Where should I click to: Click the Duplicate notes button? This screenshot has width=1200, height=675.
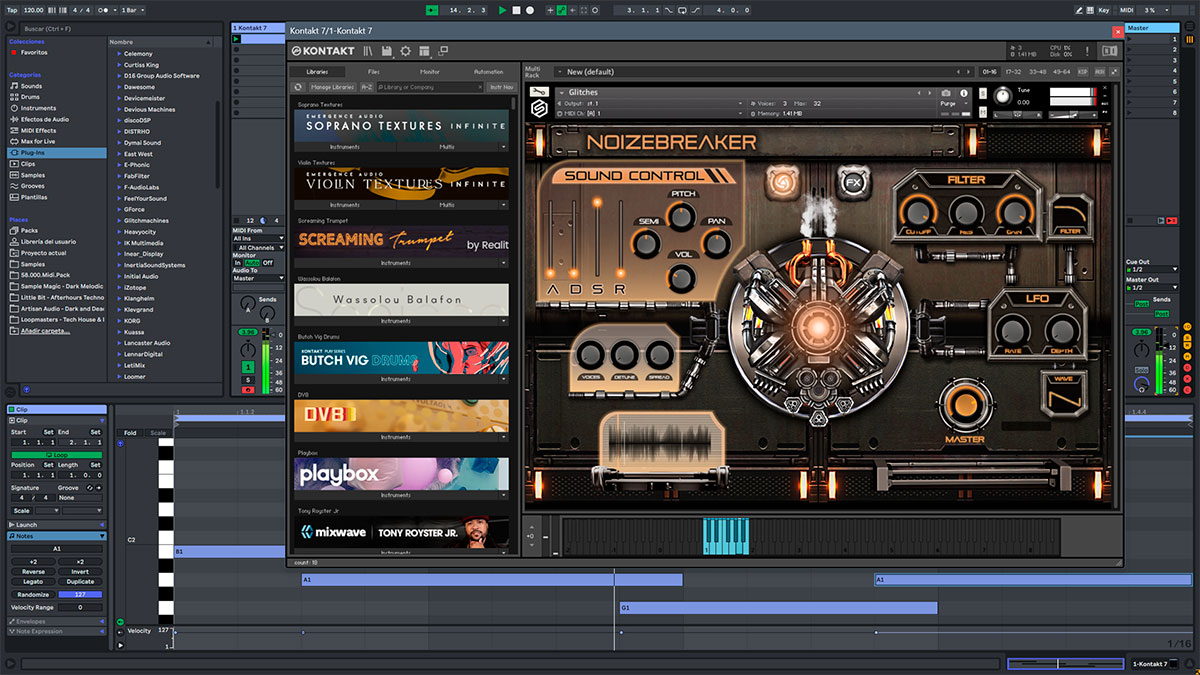80,581
